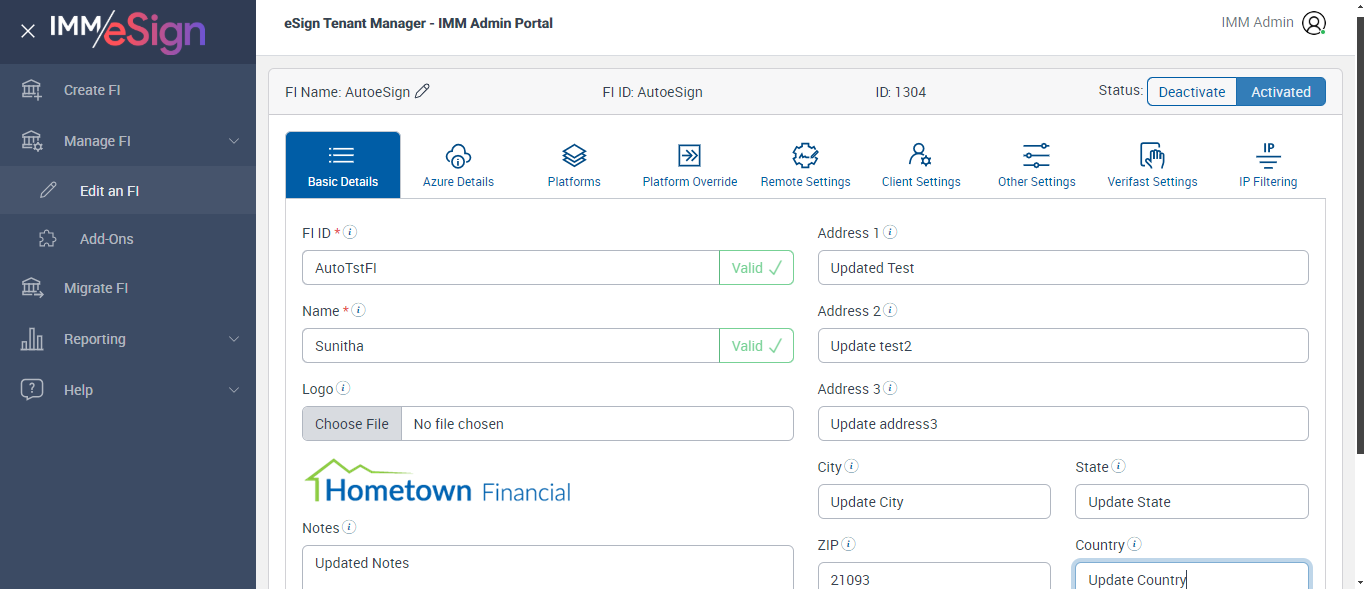The width and height of the screenshot is (1366, 589).
Task: Click the FI ID info icon
Action: tap(350, 232)
